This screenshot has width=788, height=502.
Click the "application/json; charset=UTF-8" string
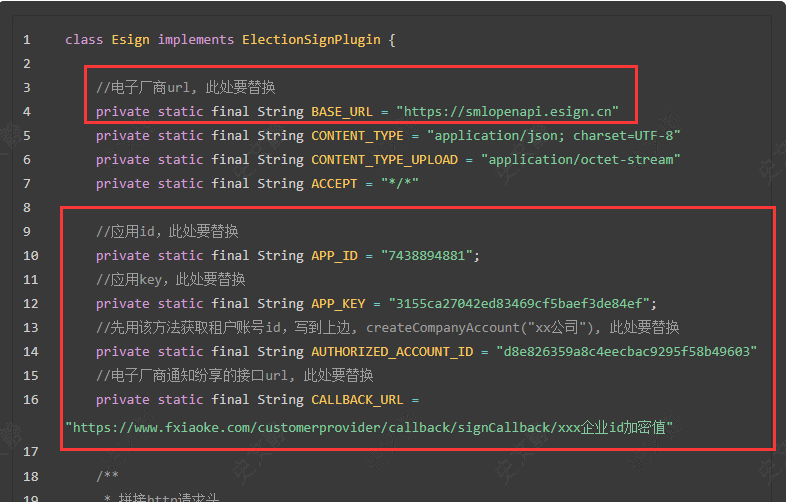pyautogui.click(x=553, y=136)
